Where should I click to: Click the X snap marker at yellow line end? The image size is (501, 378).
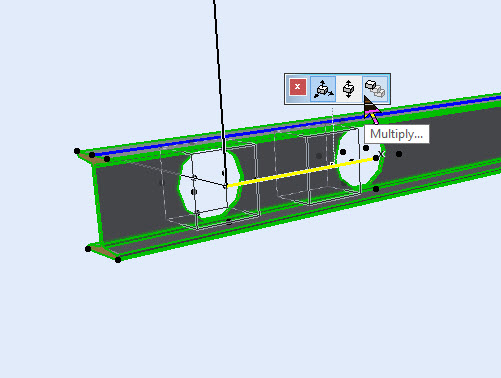click(381, 154)
